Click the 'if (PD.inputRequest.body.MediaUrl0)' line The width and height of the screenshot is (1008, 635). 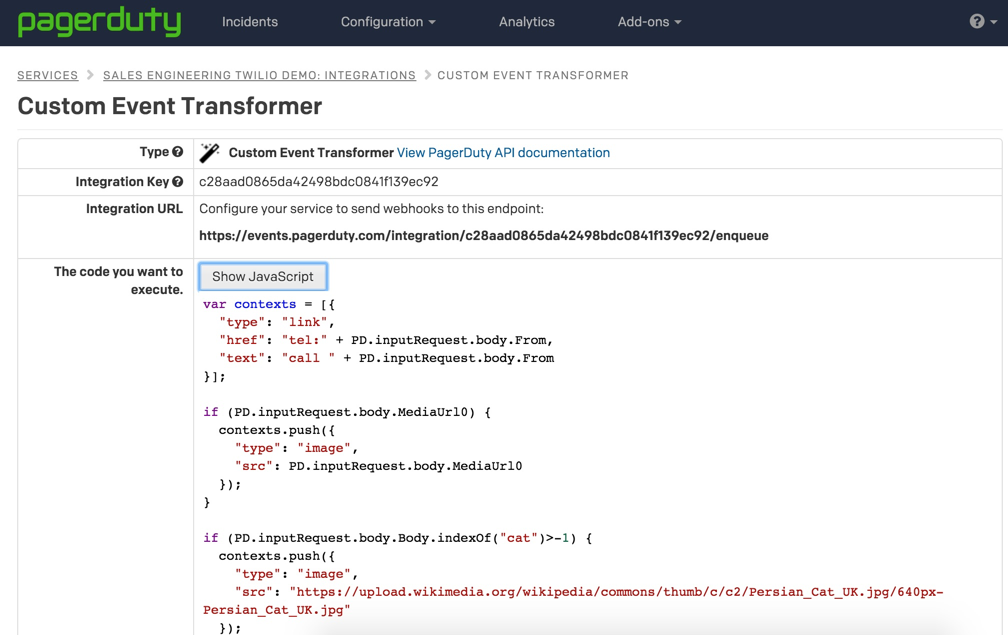(x=347, y=412)
